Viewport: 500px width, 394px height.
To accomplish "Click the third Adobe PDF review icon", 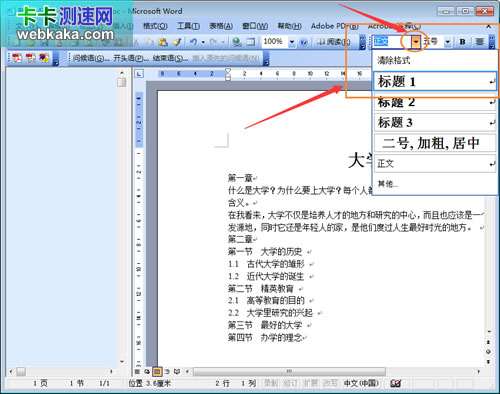I will 44,58.
